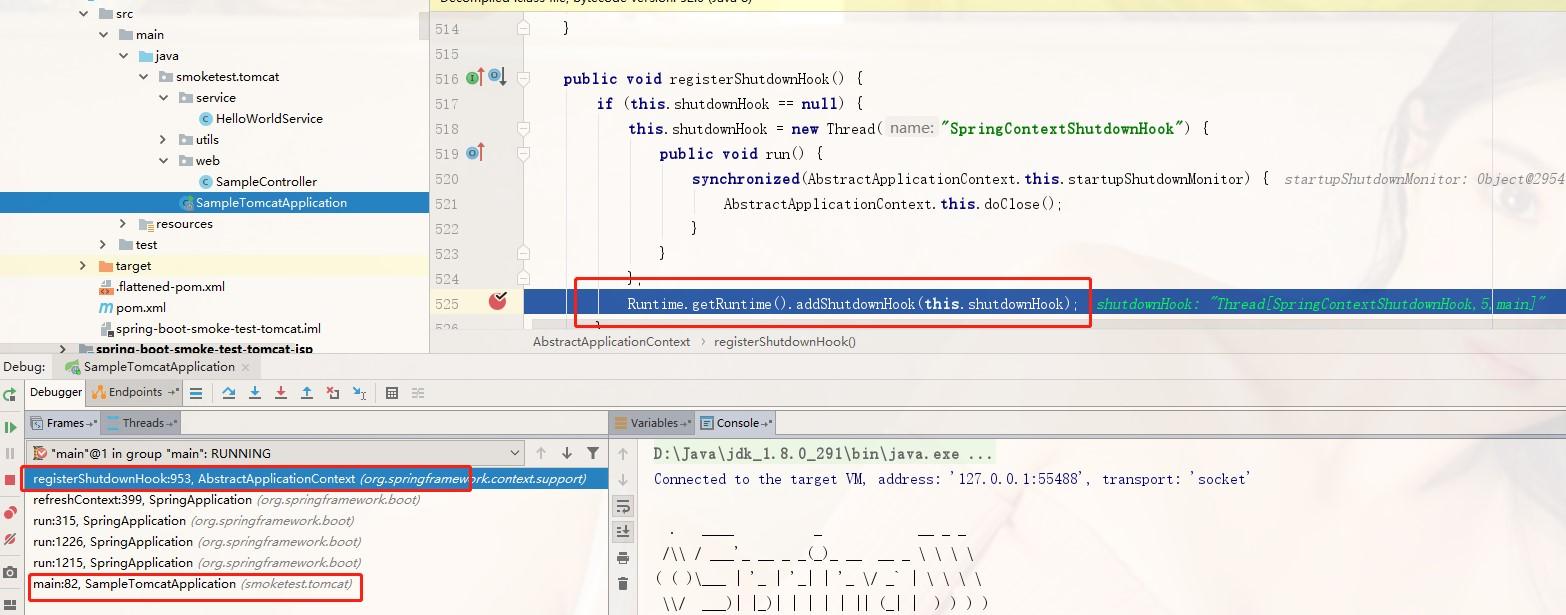Open View Breakpoints dialog
This screenshot has width=1566, height=615.
pyautogui.click(x=10, y=513)
